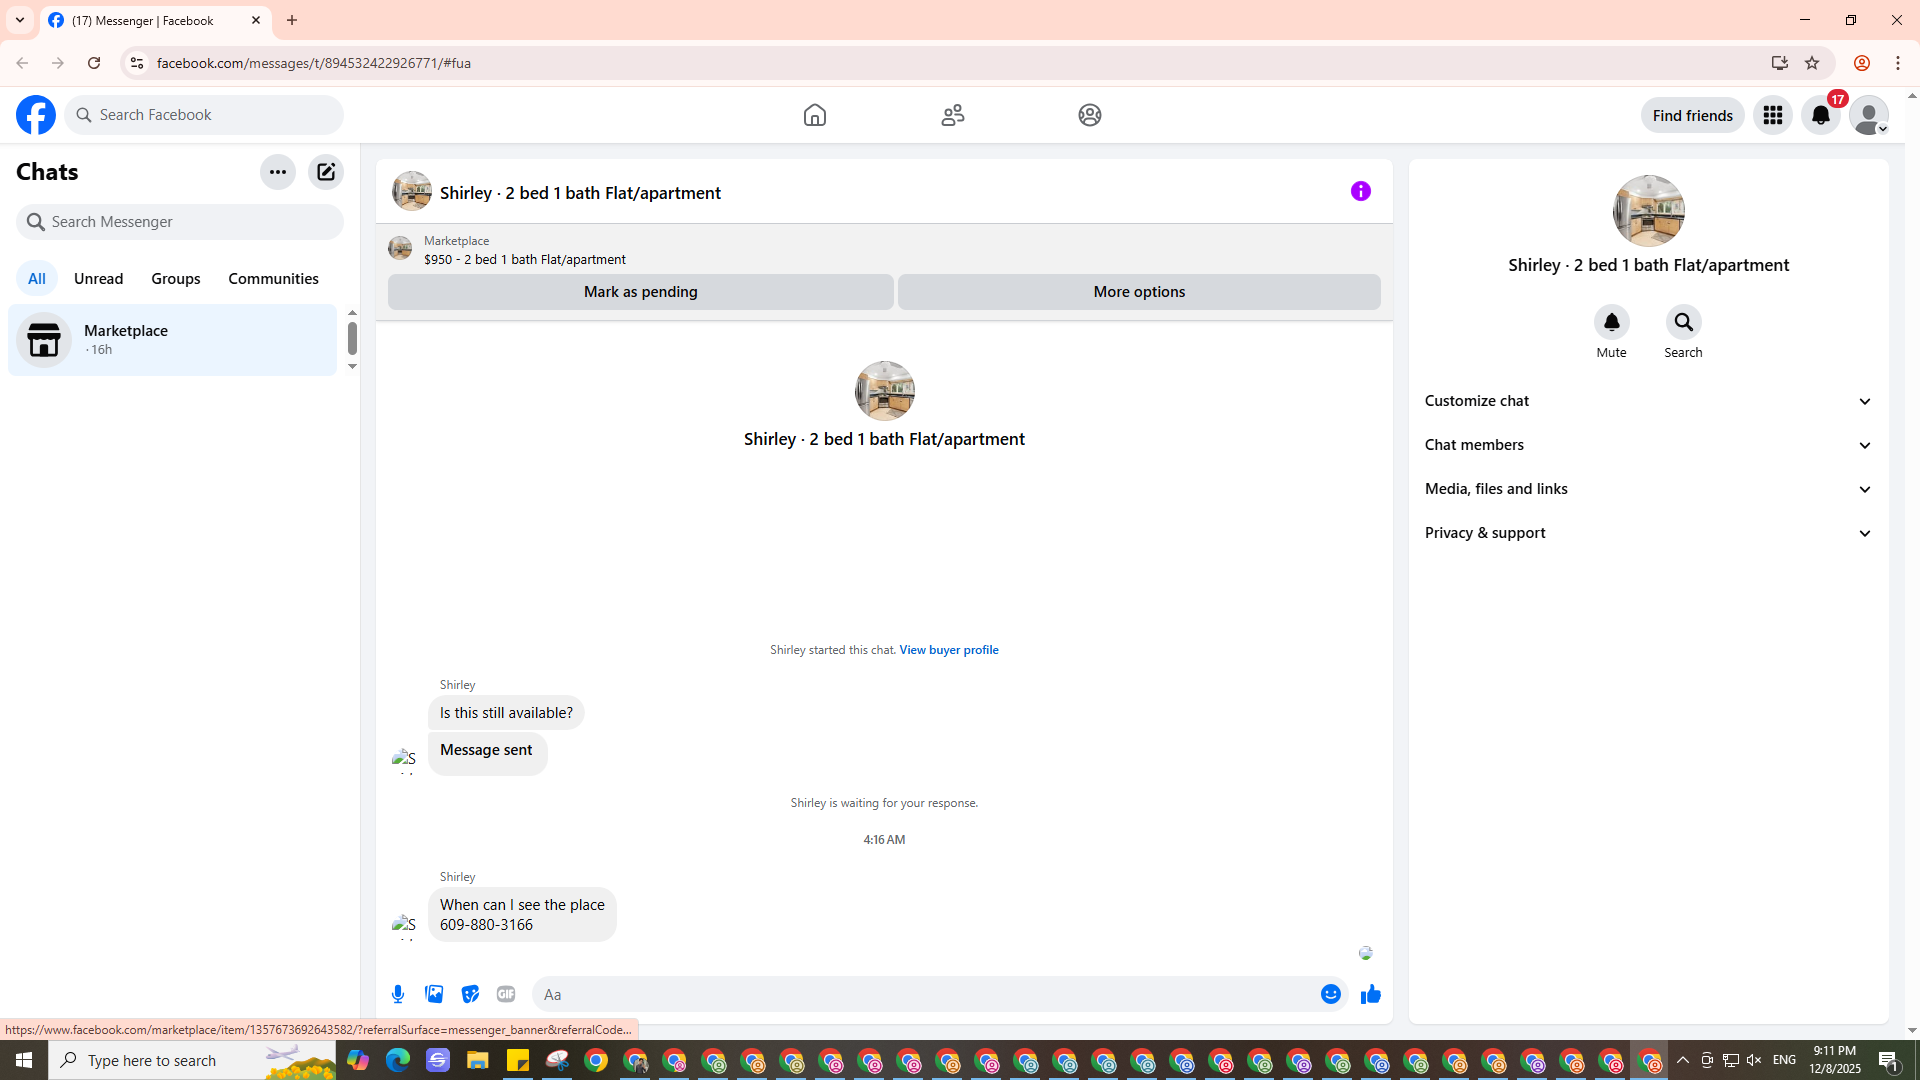Switch to the Communities tab
The width and height of the screenshot is (1920, 1080).
click(x=274, y=279)
